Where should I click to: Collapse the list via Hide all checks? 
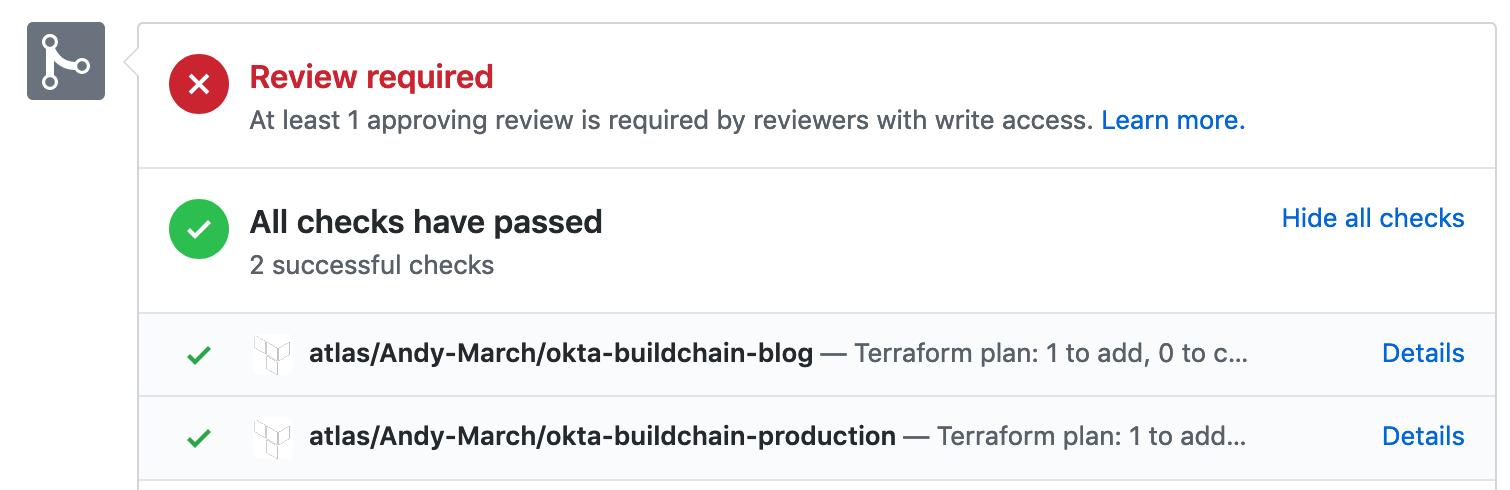tap(1372, 218)
